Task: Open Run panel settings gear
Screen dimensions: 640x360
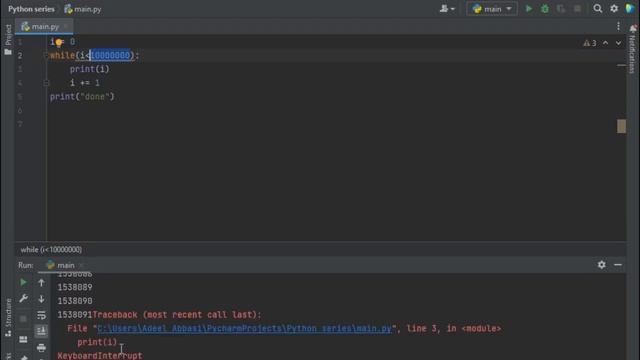Action: pos(602,265)
